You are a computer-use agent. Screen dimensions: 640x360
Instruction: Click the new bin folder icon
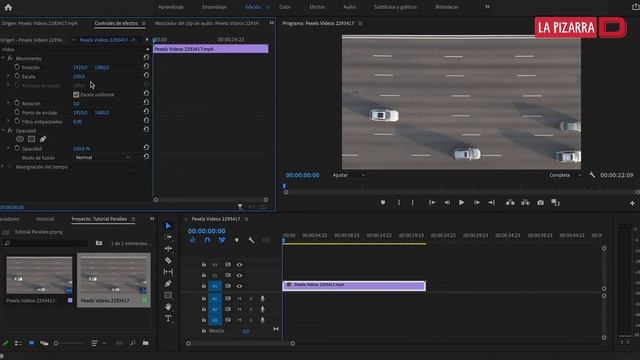146,343
